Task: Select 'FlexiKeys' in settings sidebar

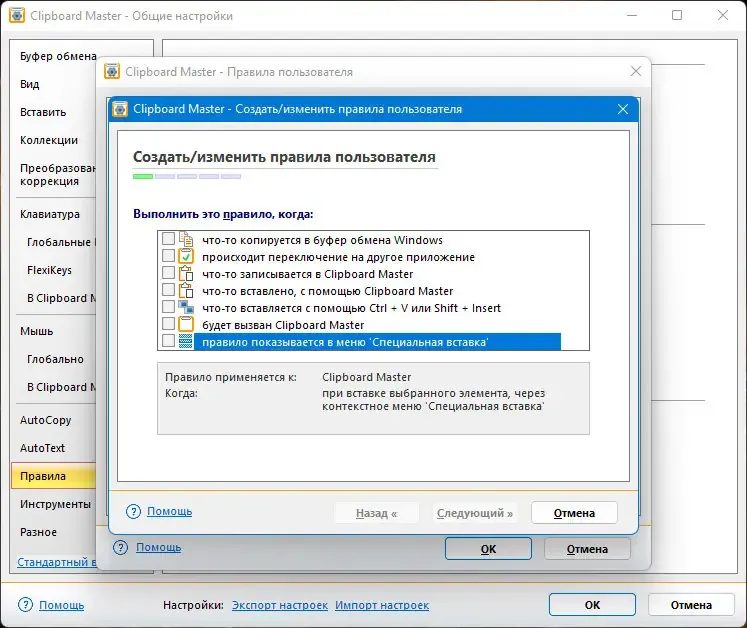Action: pos(50,270)
